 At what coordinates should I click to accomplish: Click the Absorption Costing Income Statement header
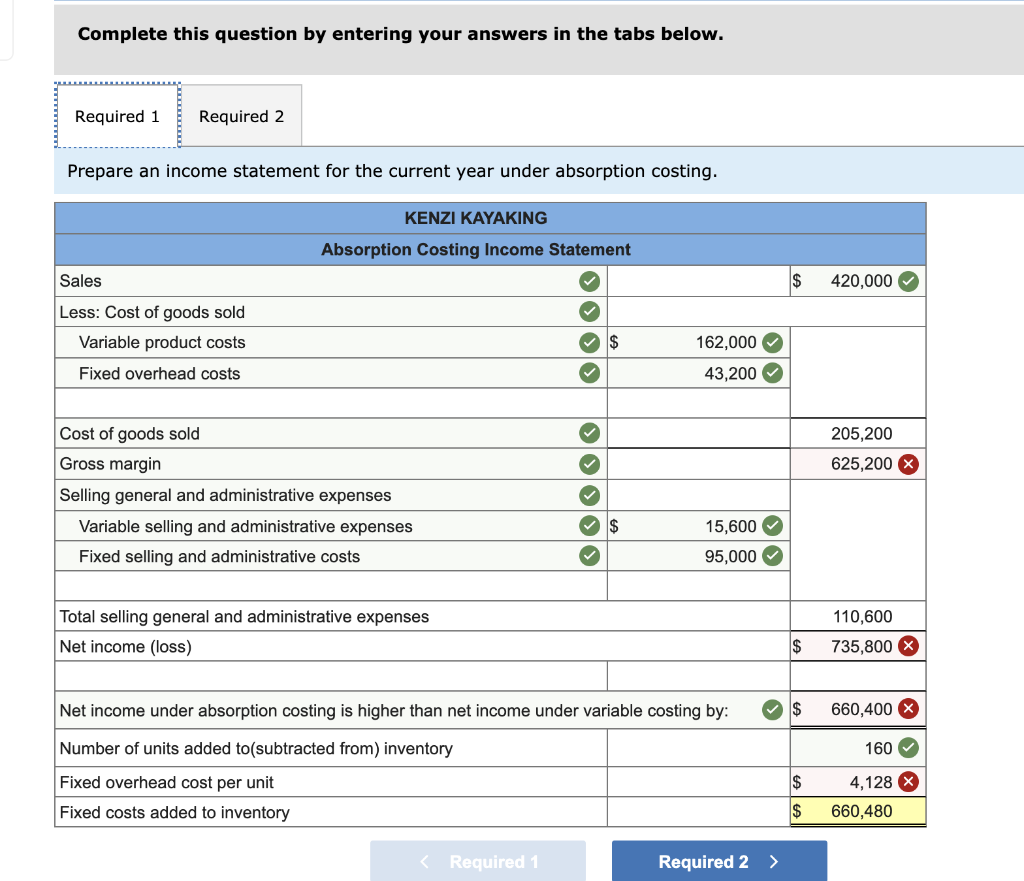pos(490,249)
